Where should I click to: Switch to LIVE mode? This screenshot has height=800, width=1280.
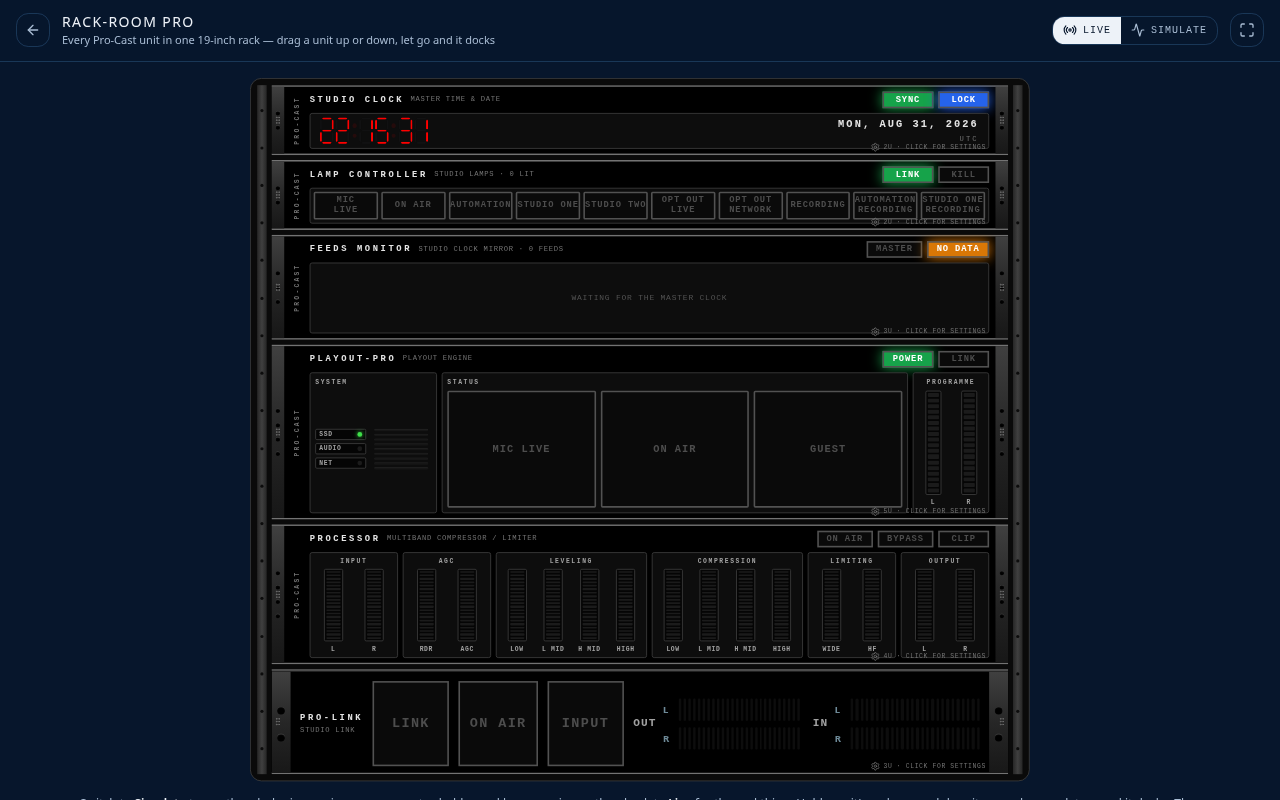click(x=1087, y=30)
